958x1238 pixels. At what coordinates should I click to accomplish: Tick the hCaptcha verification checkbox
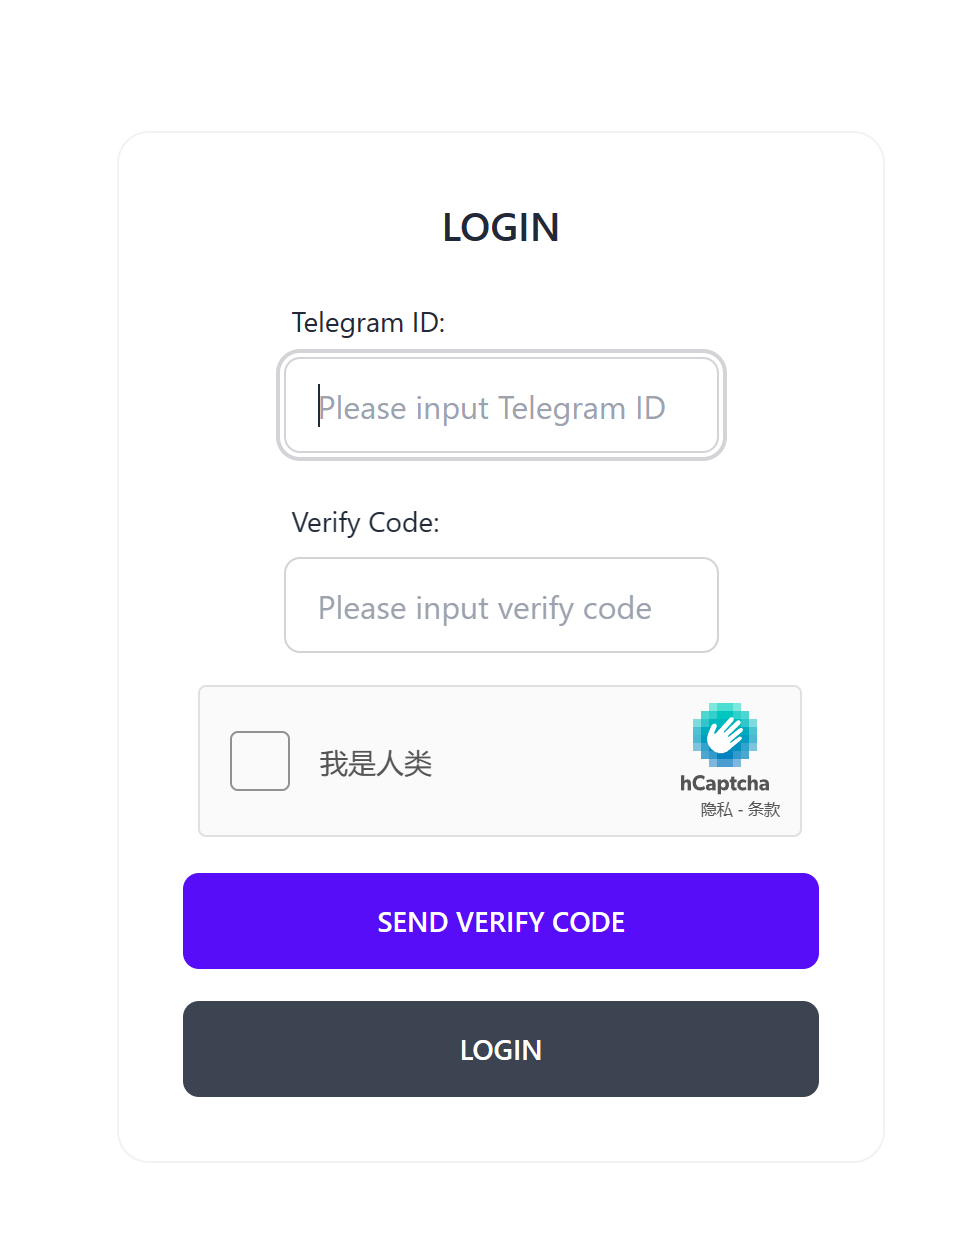tap(260, 761)
